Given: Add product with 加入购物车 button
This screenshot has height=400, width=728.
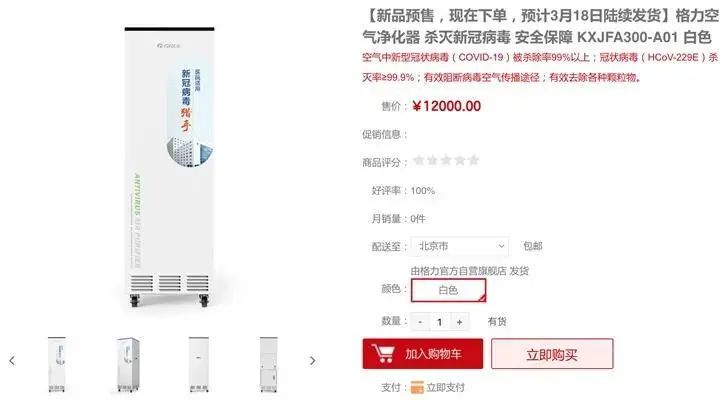Looking at the screenshot, I should point(422,354).
